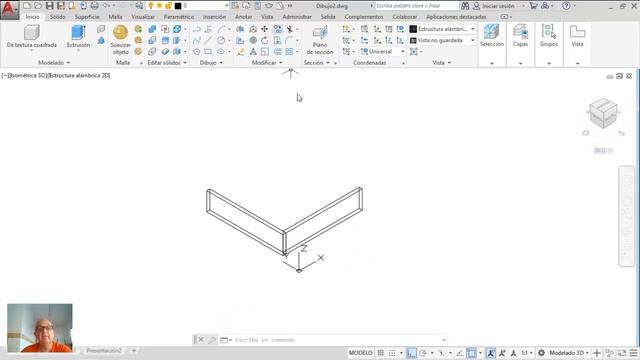Toggle layer lock icon in layer box
The width and height of the screenshot is (640, 360).
point(168,6)
